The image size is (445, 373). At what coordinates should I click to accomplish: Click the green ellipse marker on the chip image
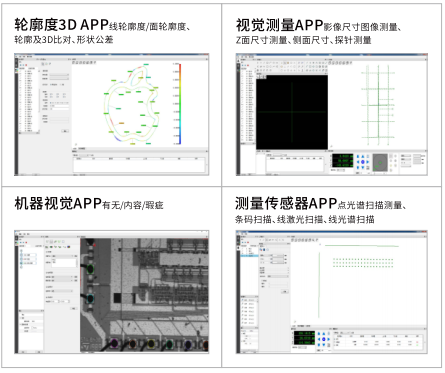tap(90, 269)
